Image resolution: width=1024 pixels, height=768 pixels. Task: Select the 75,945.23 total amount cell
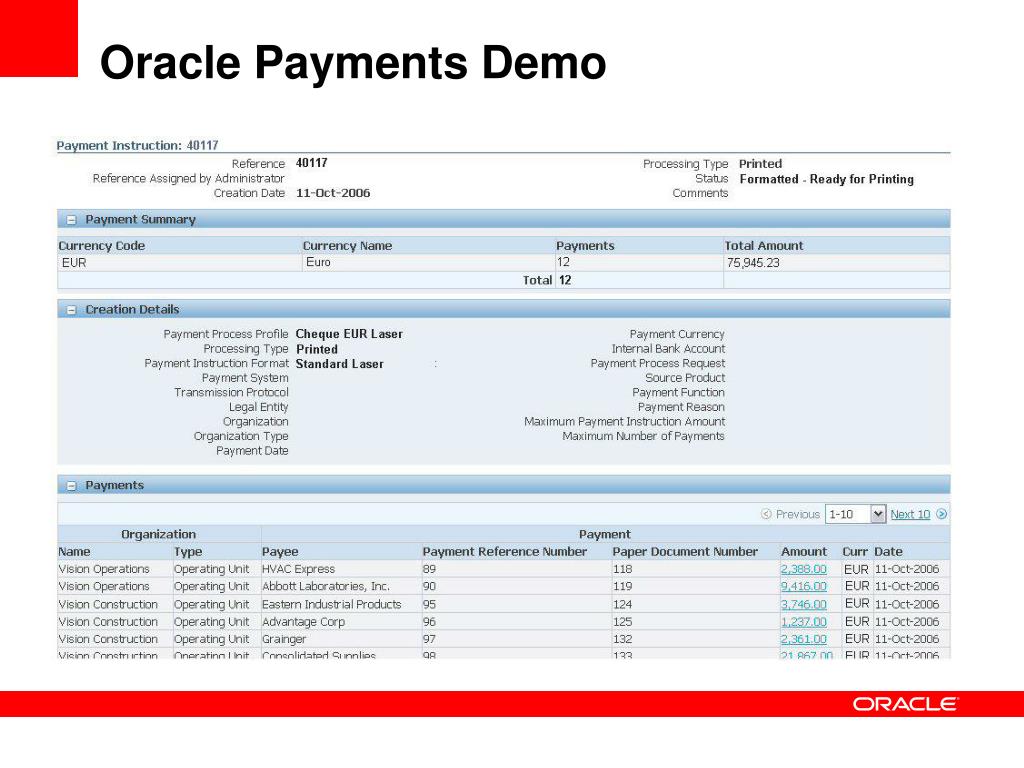(753, 263)
